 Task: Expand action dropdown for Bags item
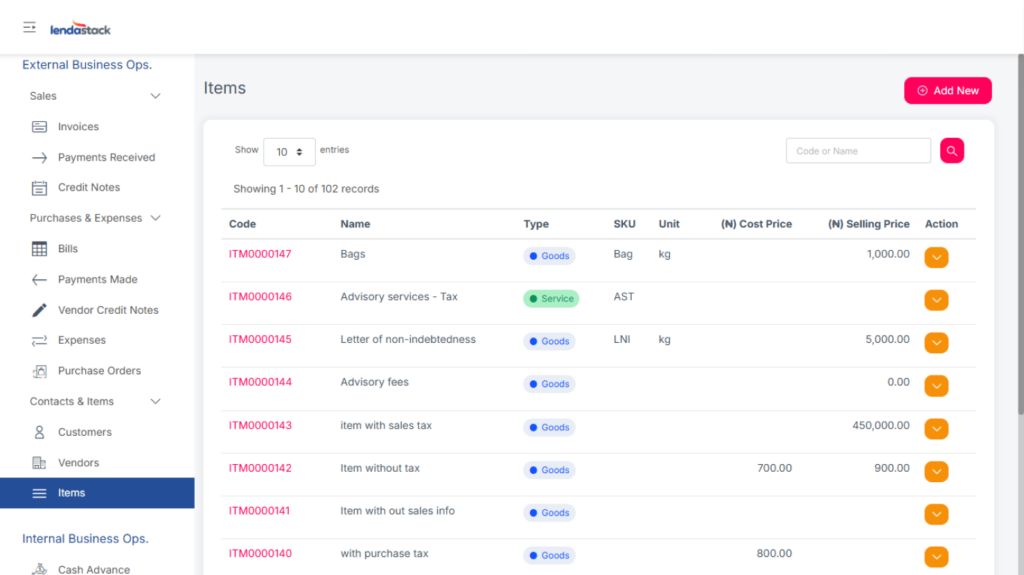point(936,257)
